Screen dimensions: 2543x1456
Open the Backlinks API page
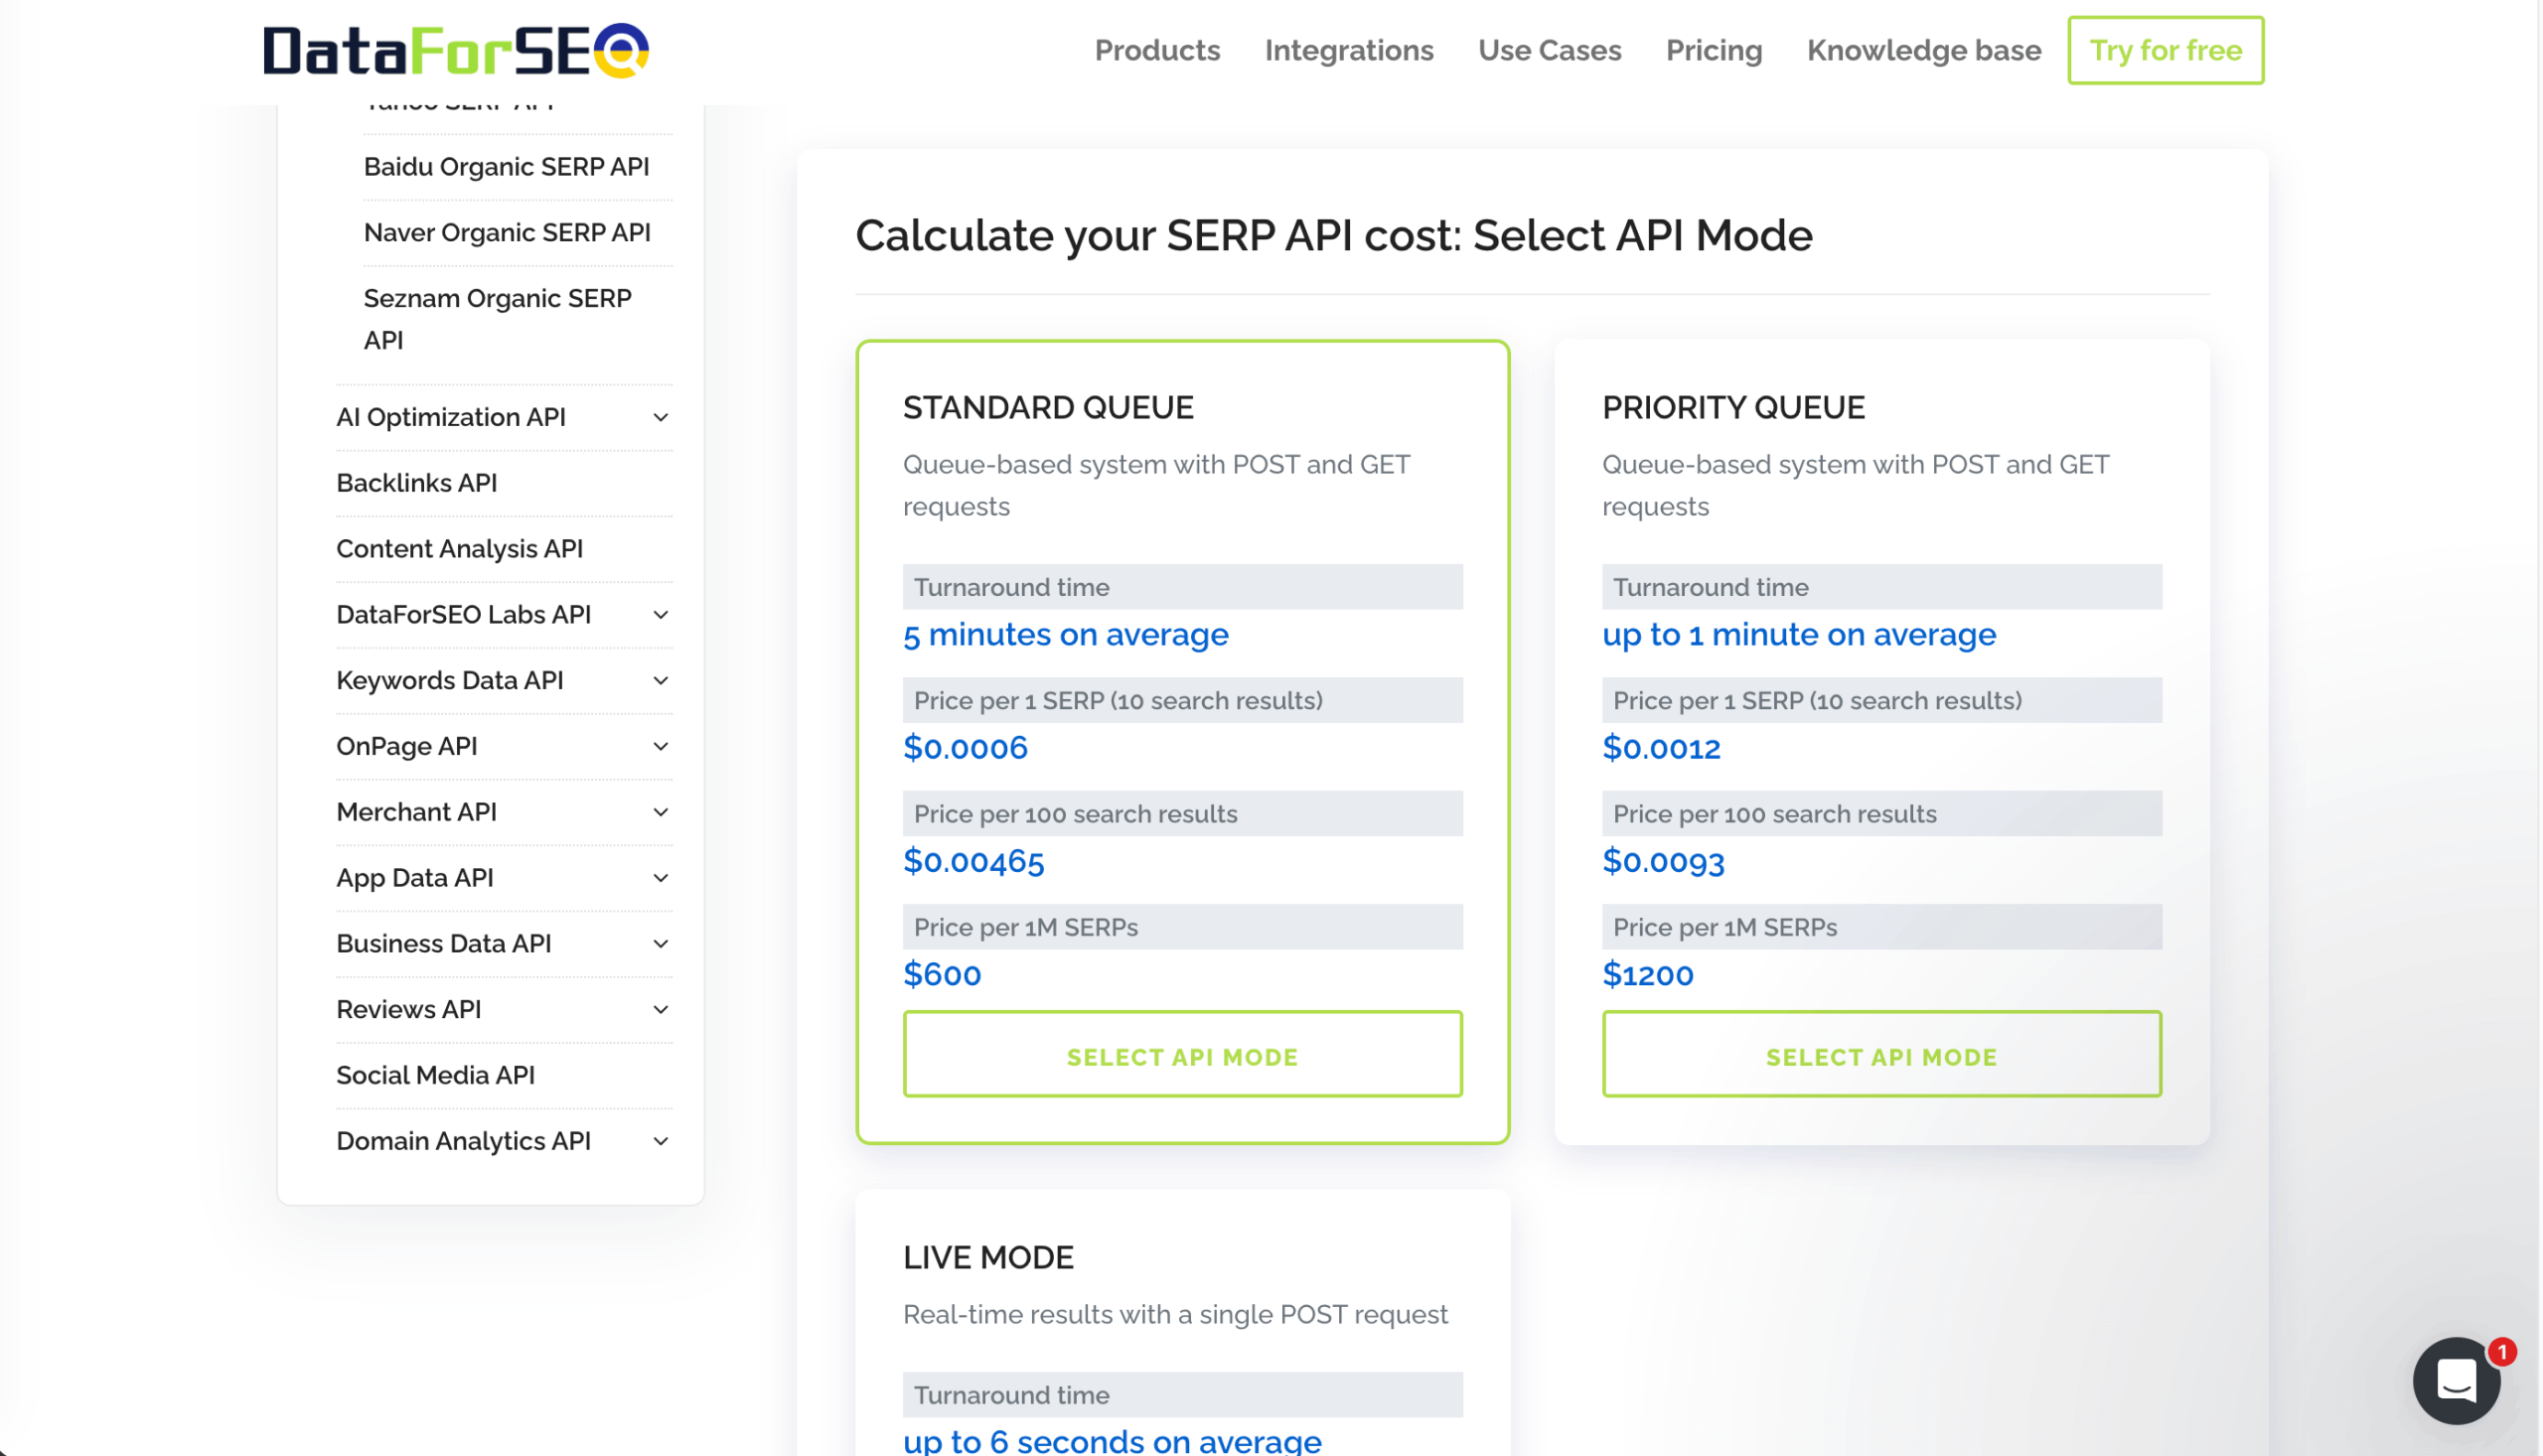click(417, 483)
